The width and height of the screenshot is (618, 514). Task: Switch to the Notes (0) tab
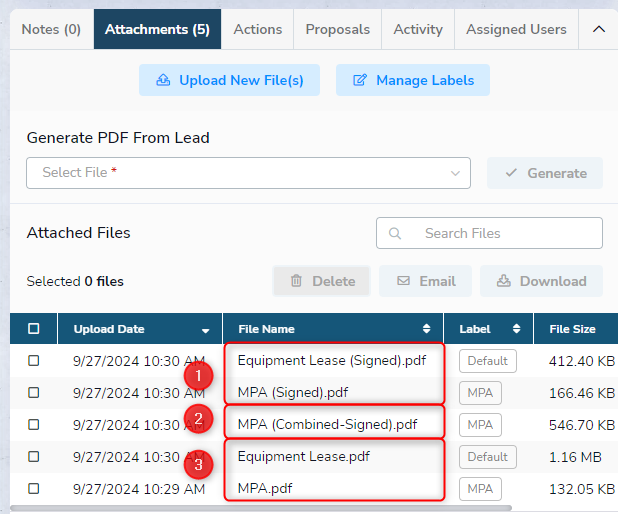51,29
